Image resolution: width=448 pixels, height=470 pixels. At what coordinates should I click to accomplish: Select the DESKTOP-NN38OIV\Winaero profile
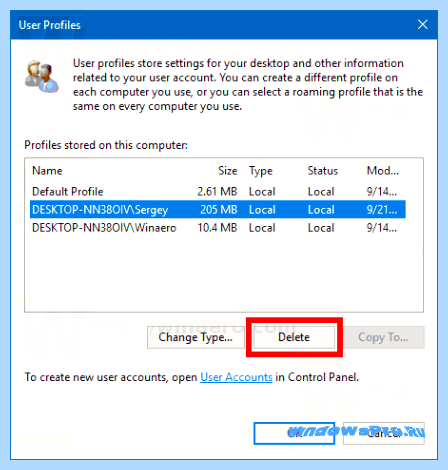click(218, 228)
